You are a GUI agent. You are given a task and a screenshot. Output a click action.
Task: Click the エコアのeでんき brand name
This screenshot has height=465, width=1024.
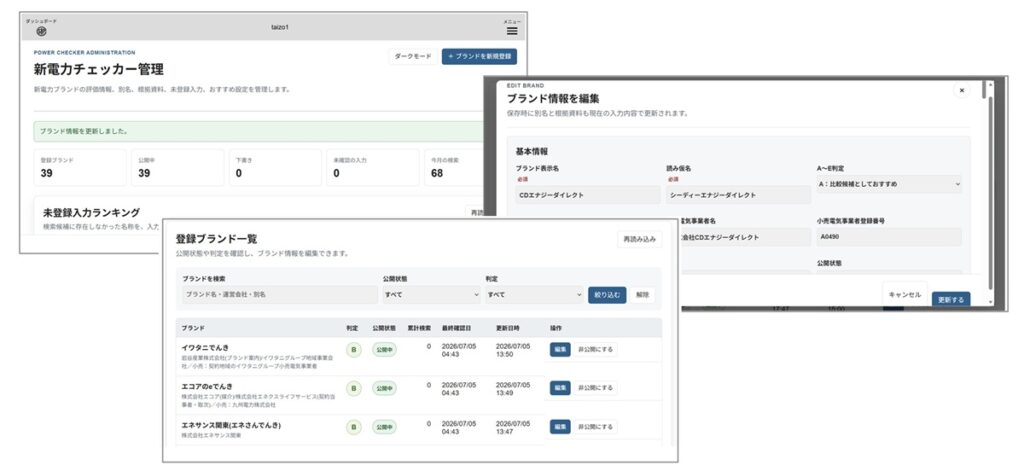coord(207,386)
